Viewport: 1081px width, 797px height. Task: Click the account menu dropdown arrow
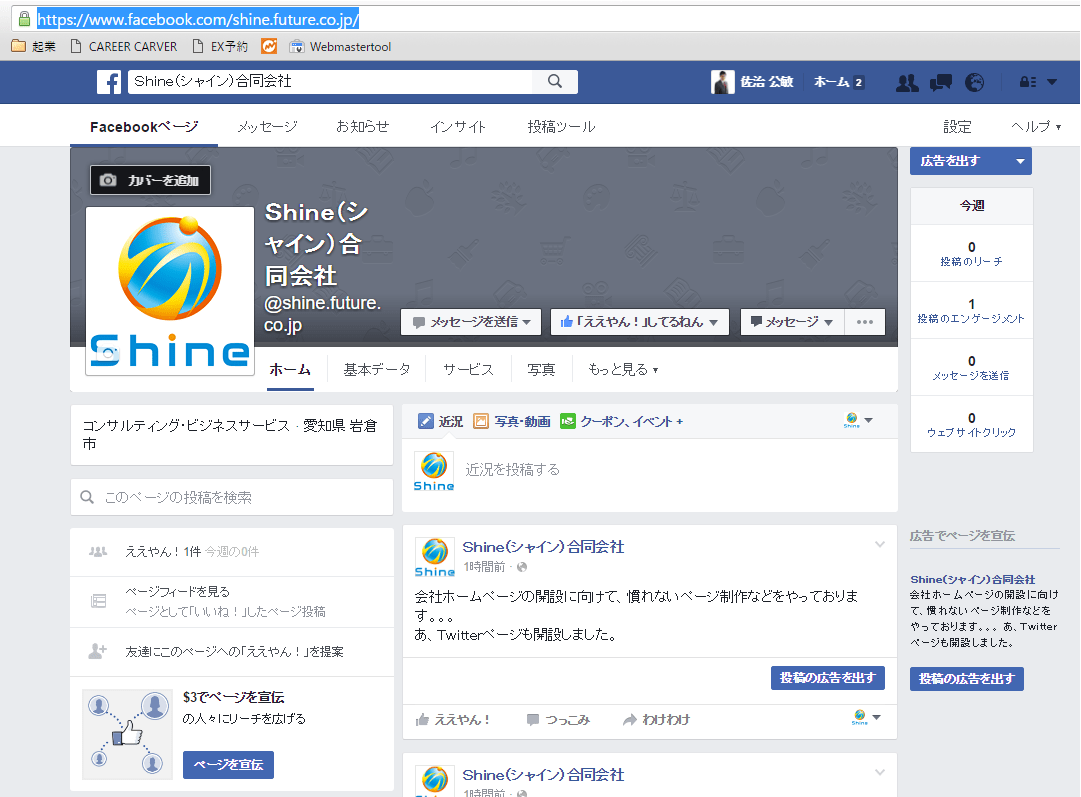pos(1052,82)
